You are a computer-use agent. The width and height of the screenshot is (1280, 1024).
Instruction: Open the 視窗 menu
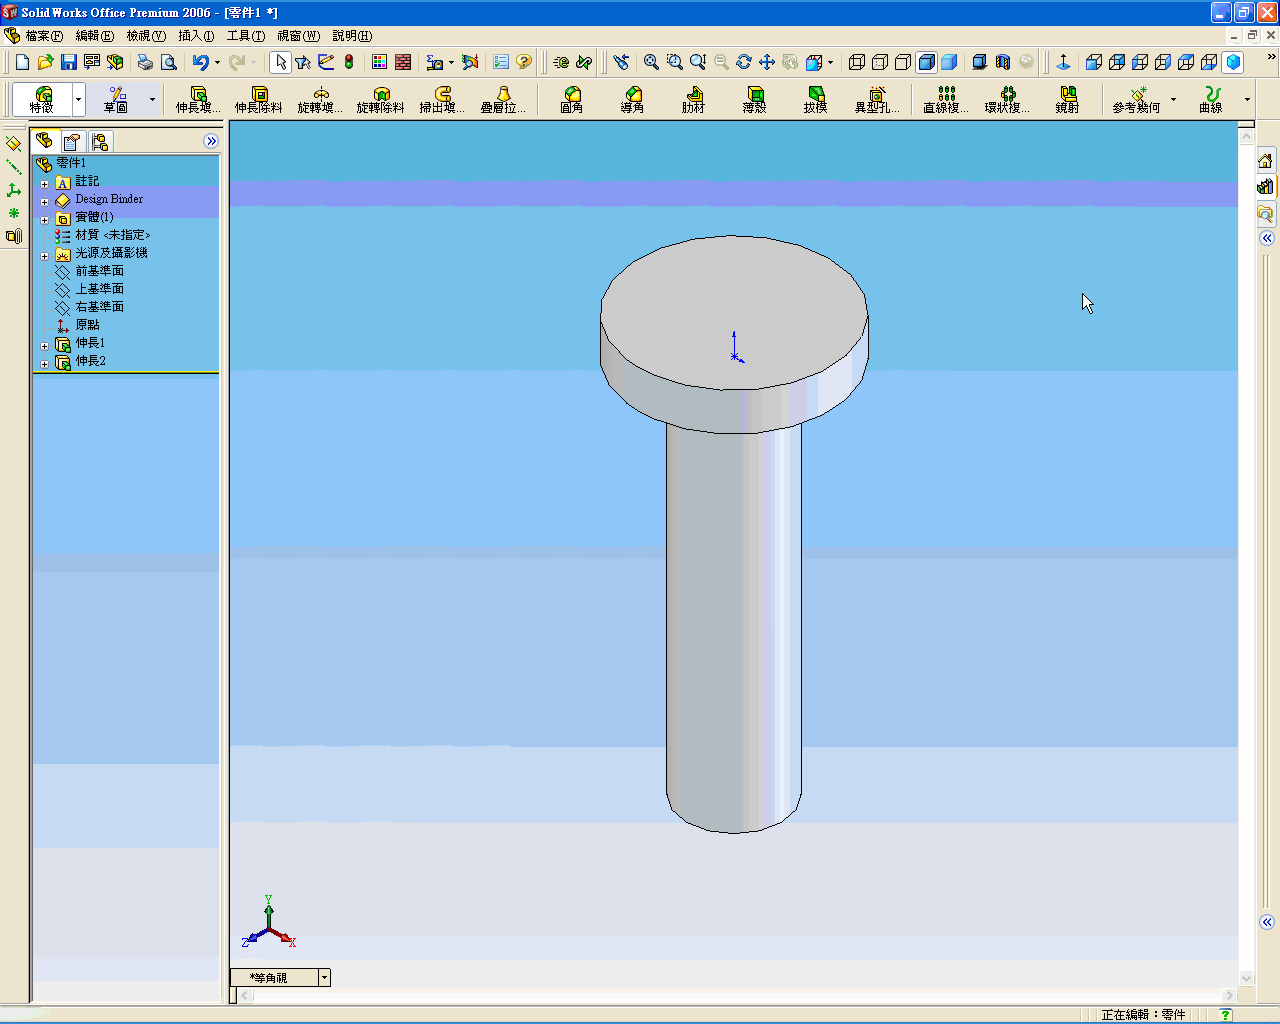[299, 36]
